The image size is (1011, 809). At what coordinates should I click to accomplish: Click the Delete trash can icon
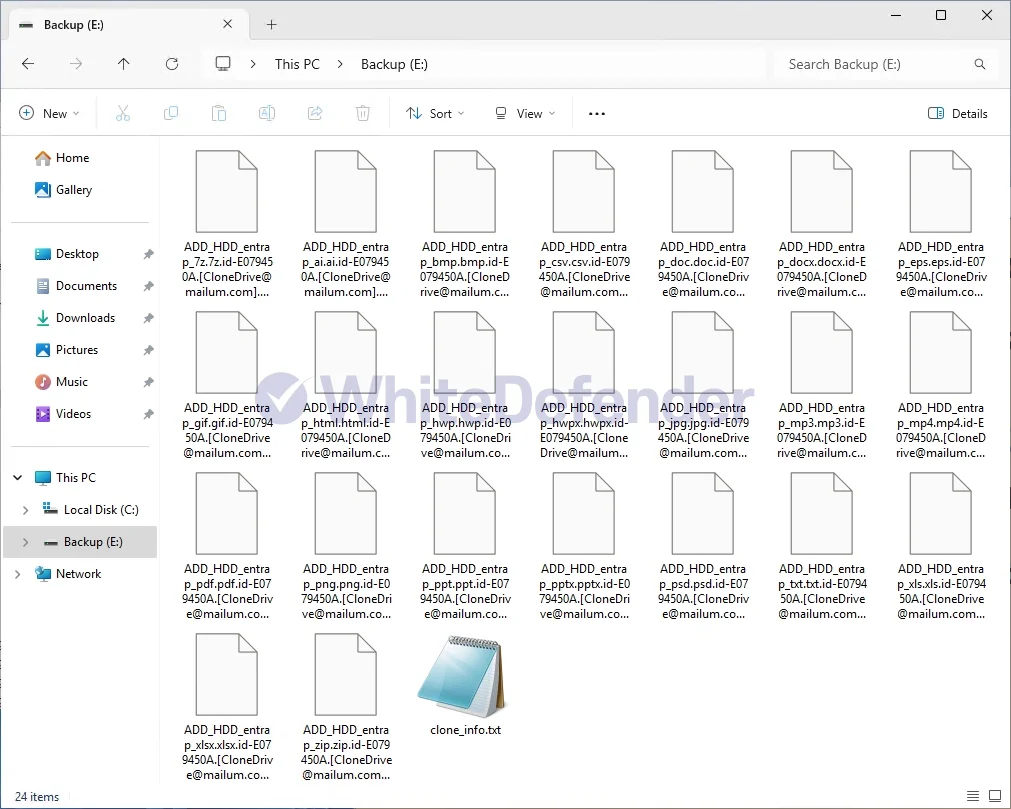[363, 114]
